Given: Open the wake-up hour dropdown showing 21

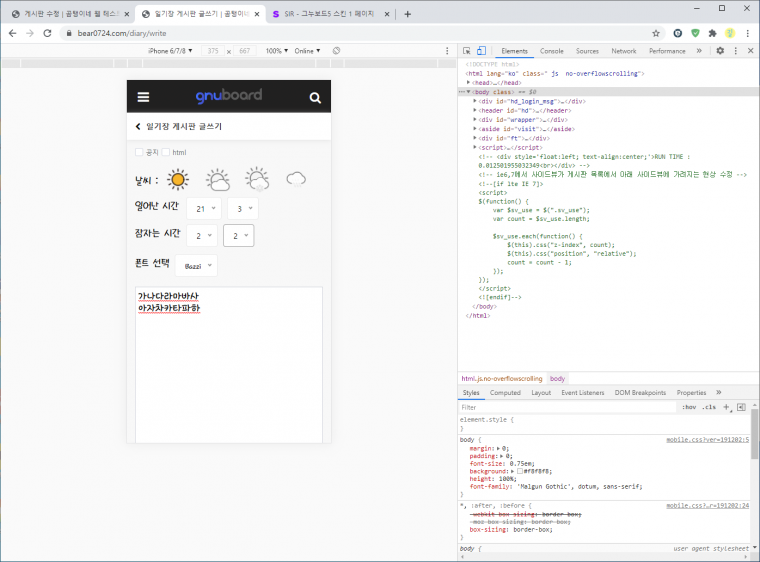Looking at the screenshot, I should 206,209.
